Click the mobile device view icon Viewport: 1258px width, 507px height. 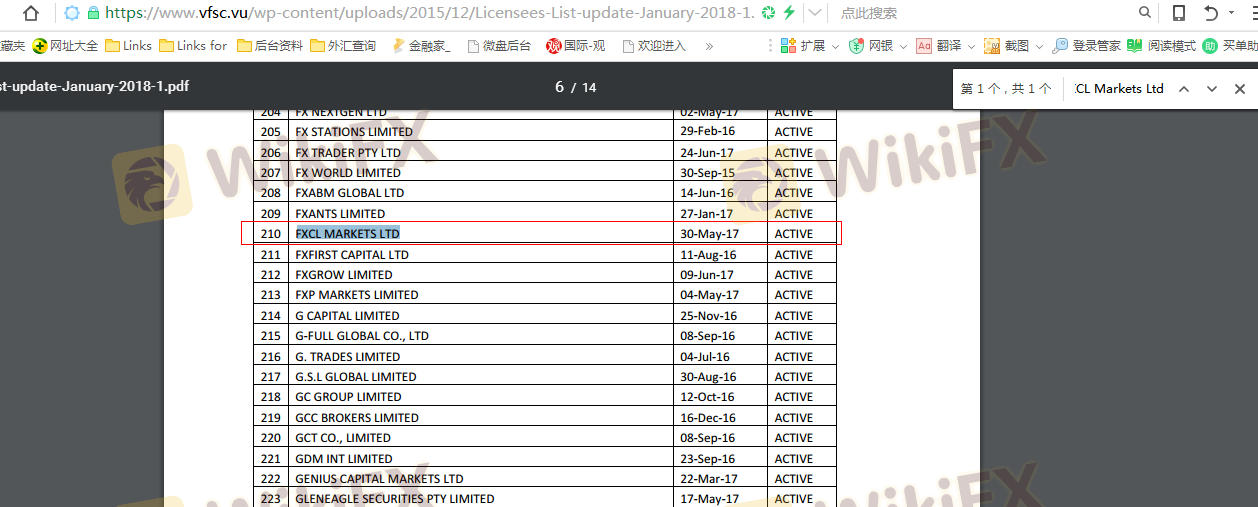click(x=1179, y=13)
